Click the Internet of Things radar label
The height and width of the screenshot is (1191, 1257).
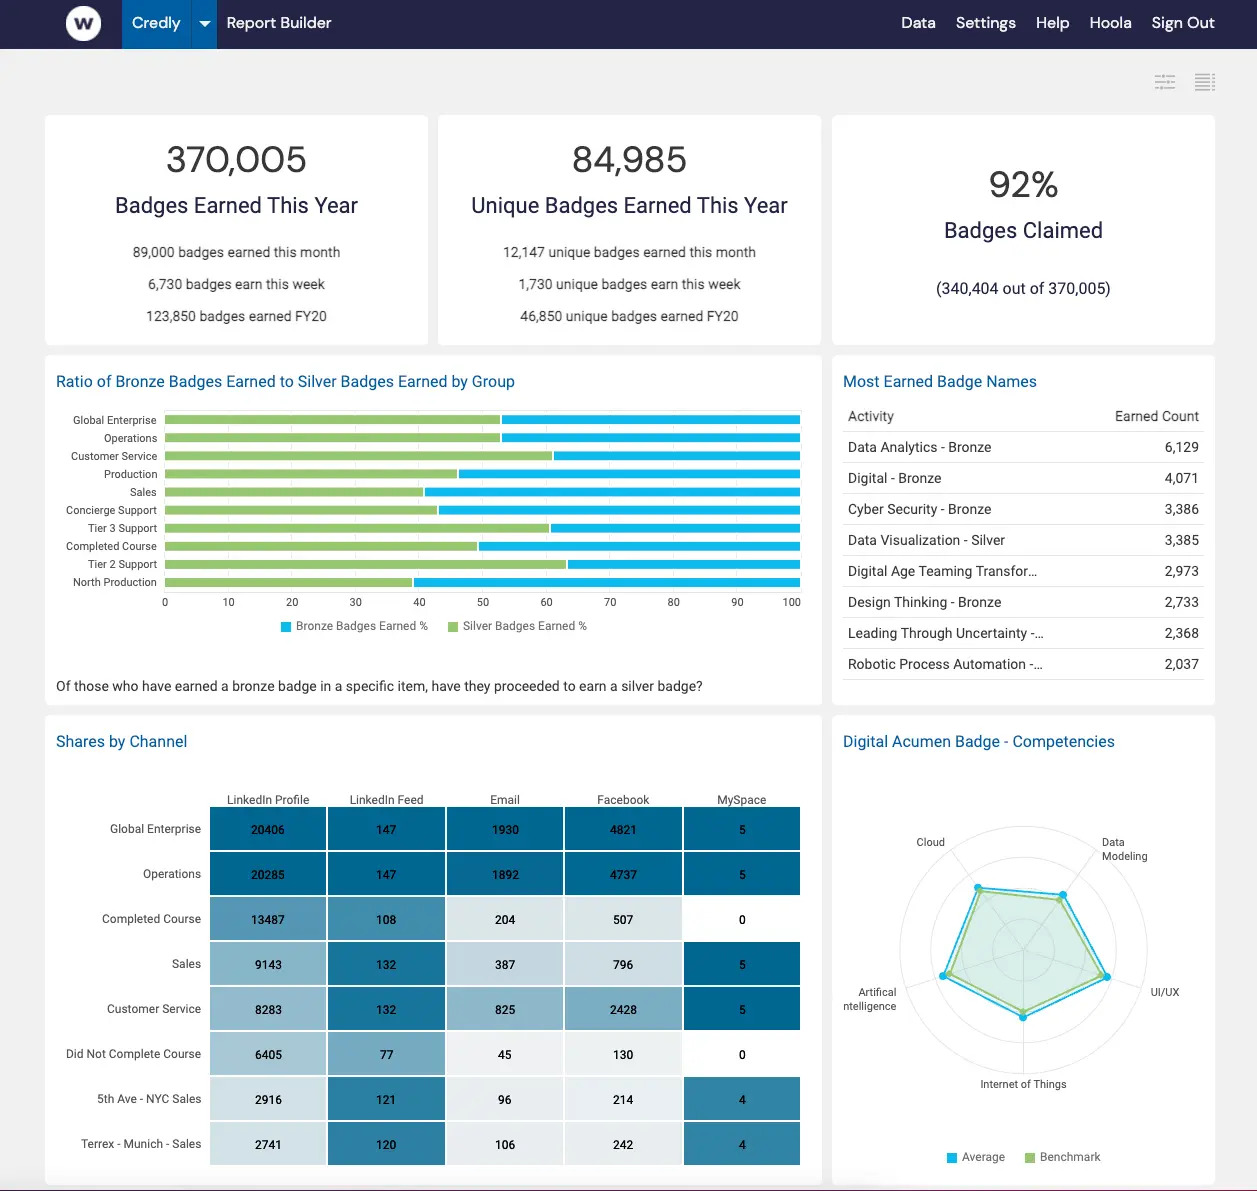pos(1023,1084)
